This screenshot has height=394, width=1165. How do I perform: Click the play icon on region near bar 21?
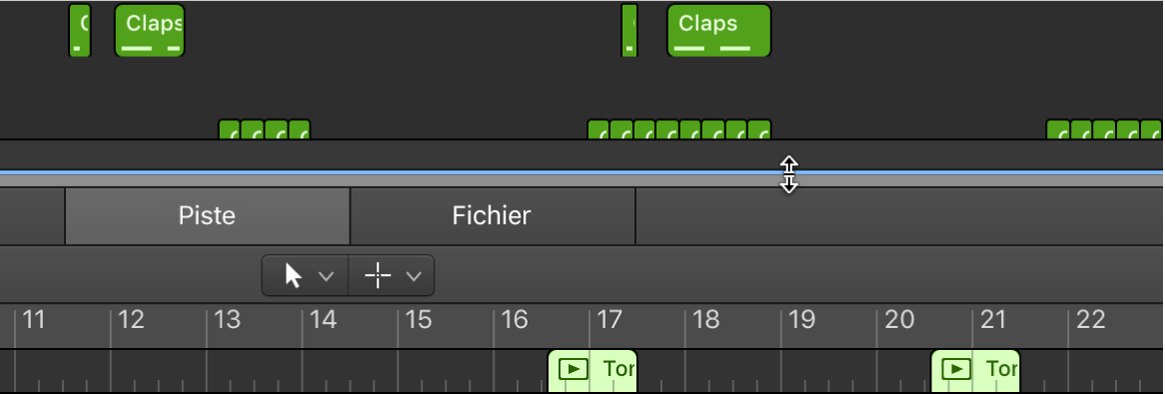(x=956, y=369)
